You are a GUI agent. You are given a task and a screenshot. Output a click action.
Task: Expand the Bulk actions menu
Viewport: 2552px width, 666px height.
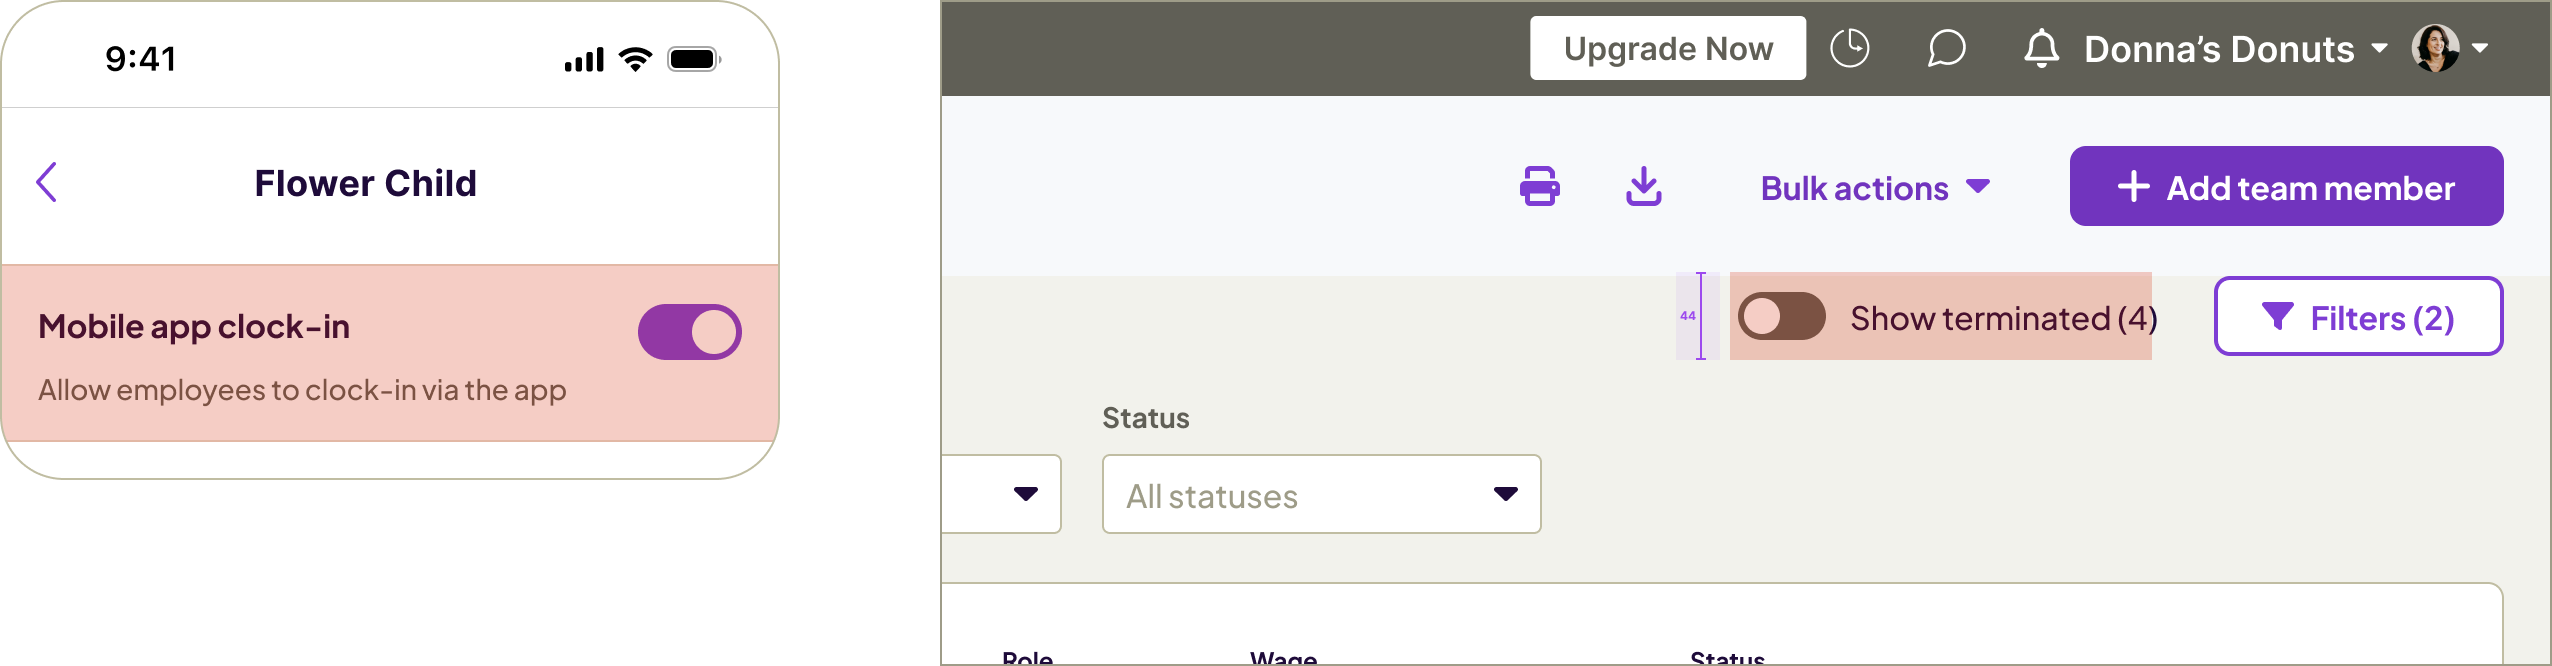(x=1875, y=188)
